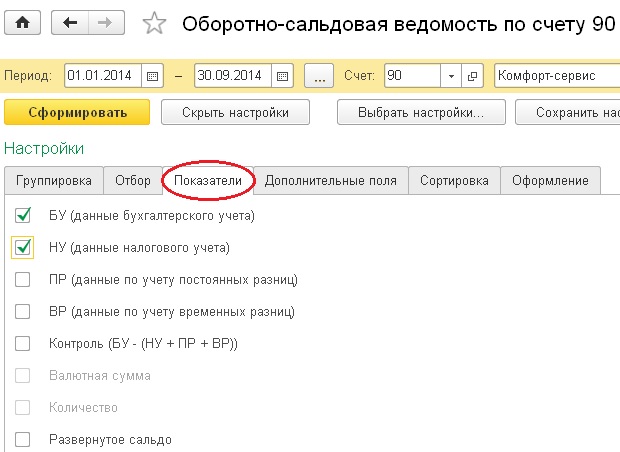Switch to the Сортировка tab

pyautogui.click(x=454, y=181)
